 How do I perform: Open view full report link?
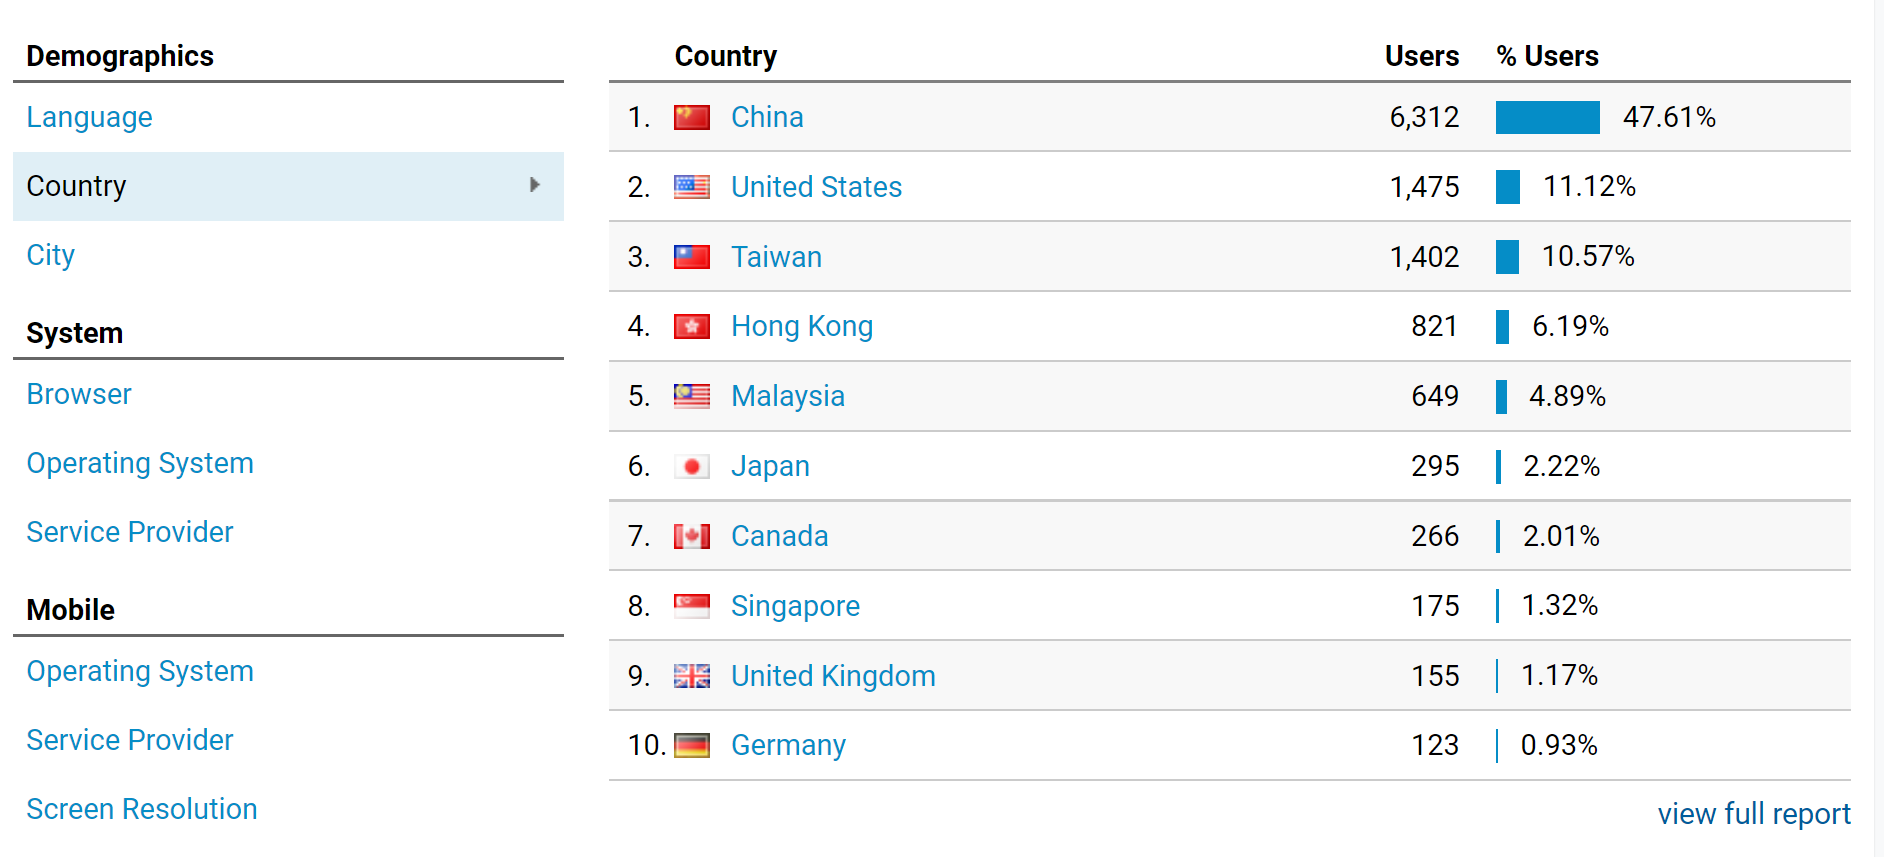coord(1753,814)
